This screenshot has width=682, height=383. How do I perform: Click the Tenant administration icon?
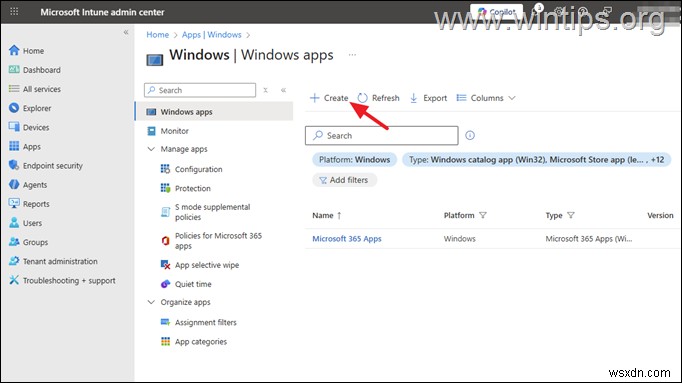pyautogui.click(x=14, y=261)
